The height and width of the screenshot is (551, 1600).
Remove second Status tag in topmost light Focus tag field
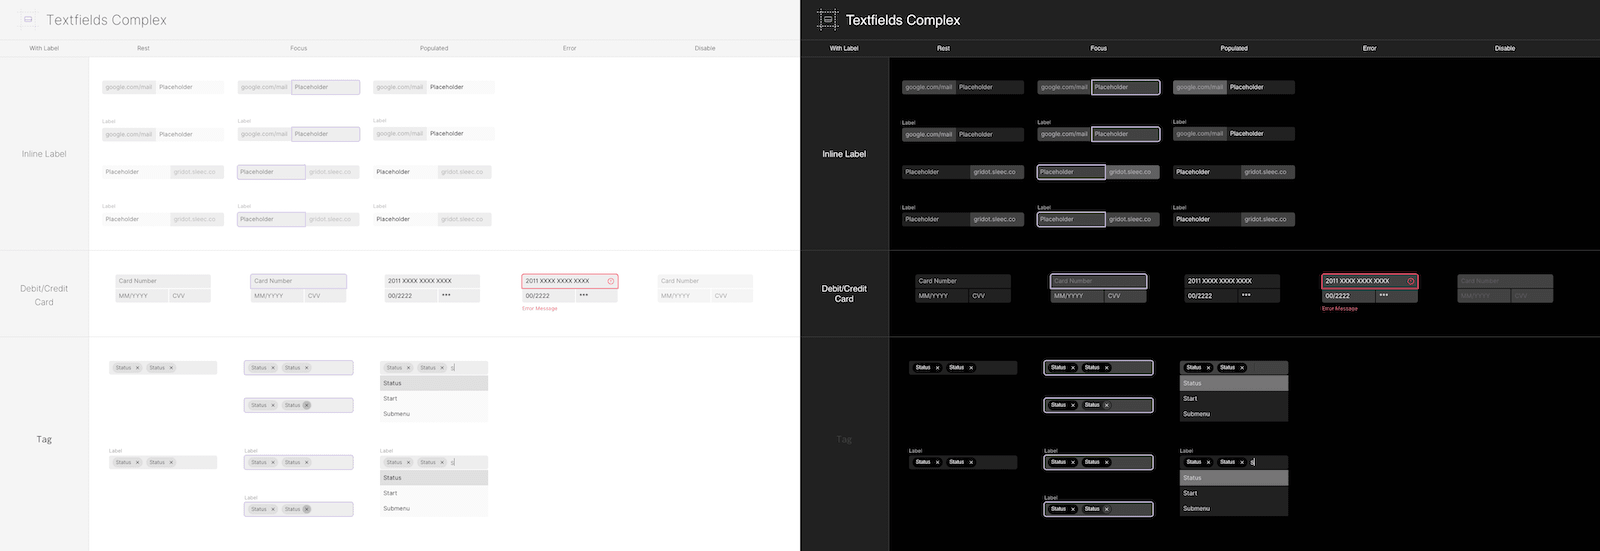(x=307, y=368)
